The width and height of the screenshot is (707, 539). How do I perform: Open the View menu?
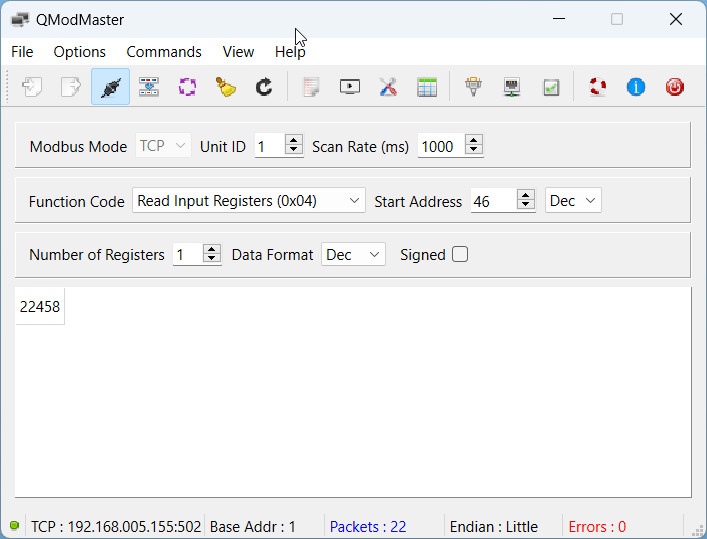[238, 52]
